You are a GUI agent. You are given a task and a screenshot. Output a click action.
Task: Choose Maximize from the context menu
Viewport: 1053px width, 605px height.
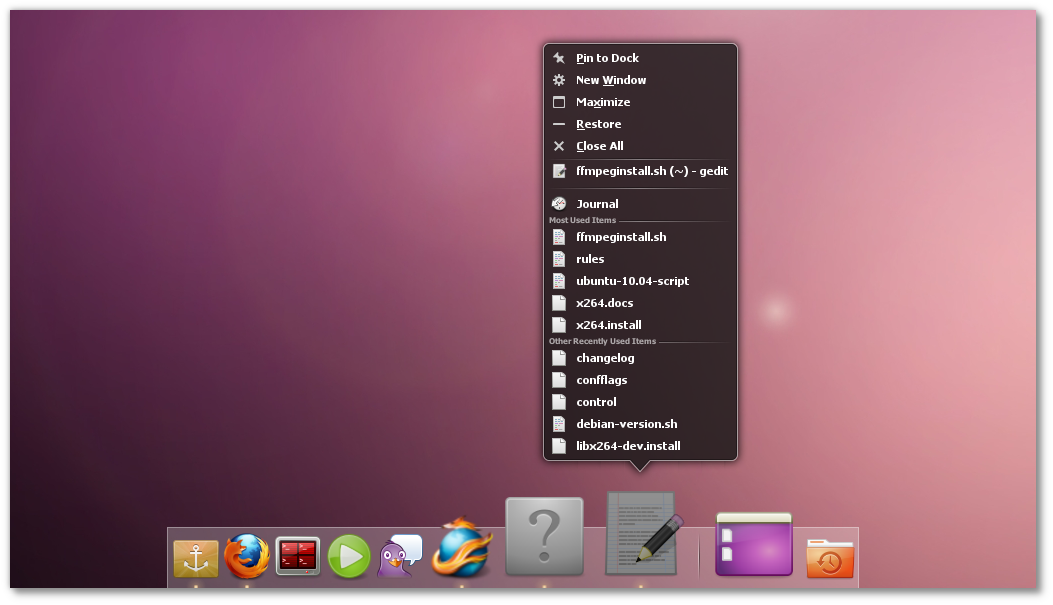point(603,102)
